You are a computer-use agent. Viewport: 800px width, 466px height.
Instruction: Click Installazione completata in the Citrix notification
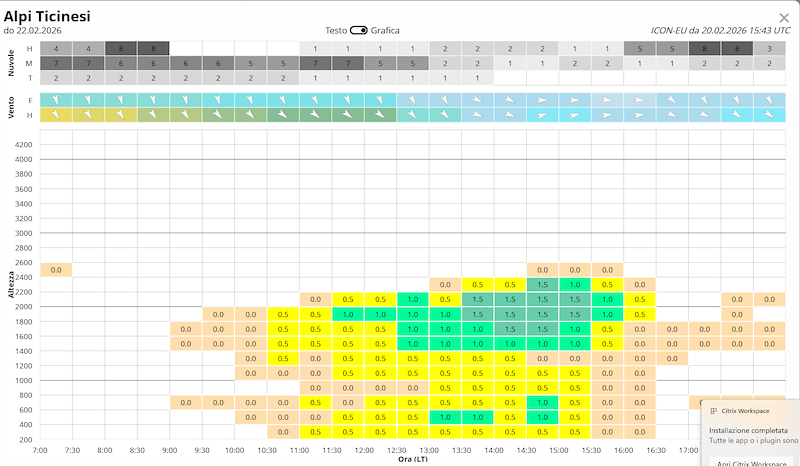click(748, 430)
